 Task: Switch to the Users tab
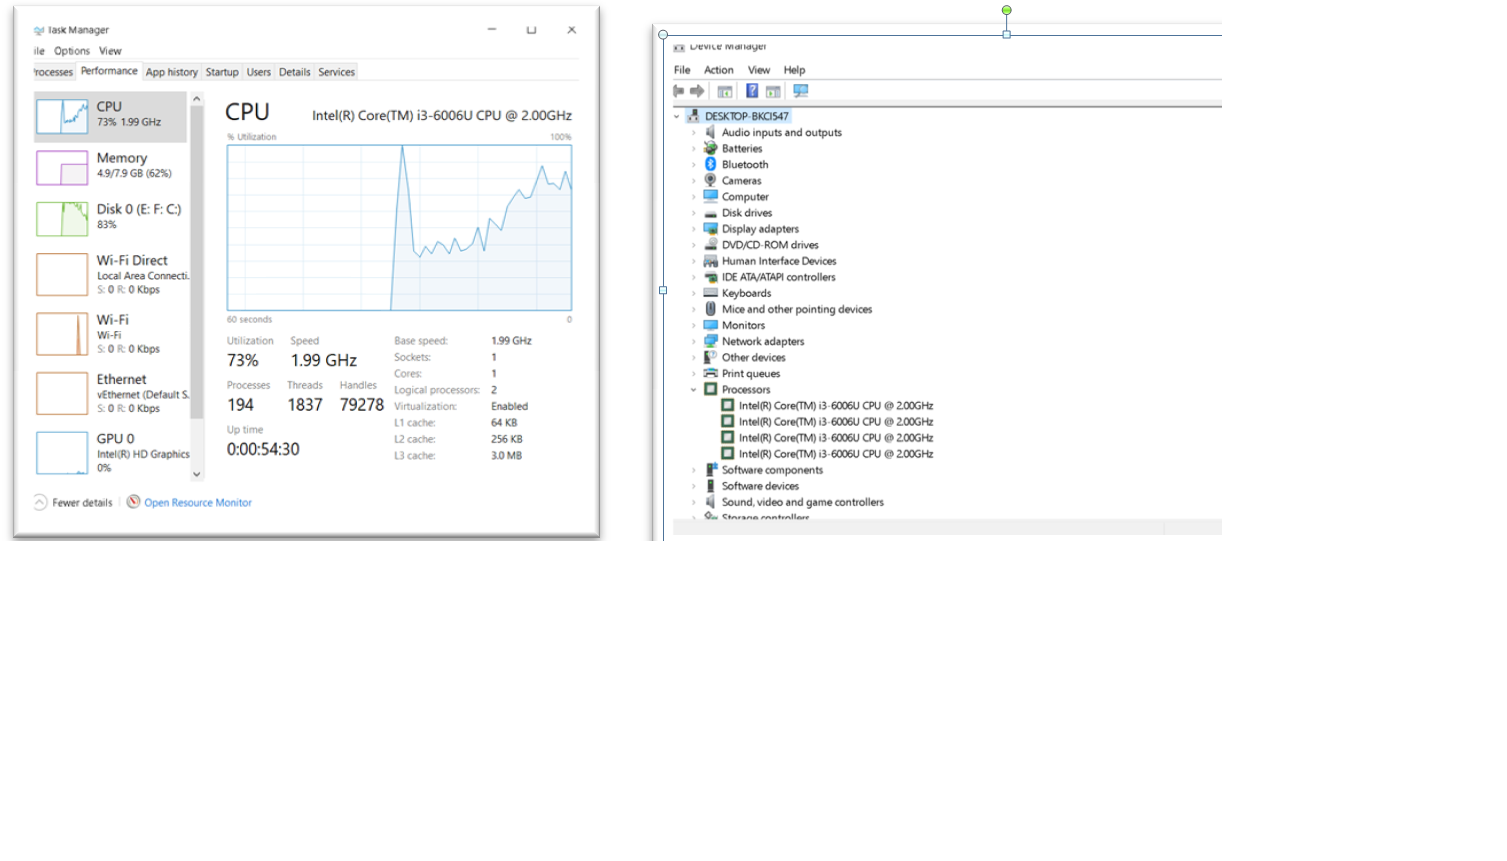[259, 72]
